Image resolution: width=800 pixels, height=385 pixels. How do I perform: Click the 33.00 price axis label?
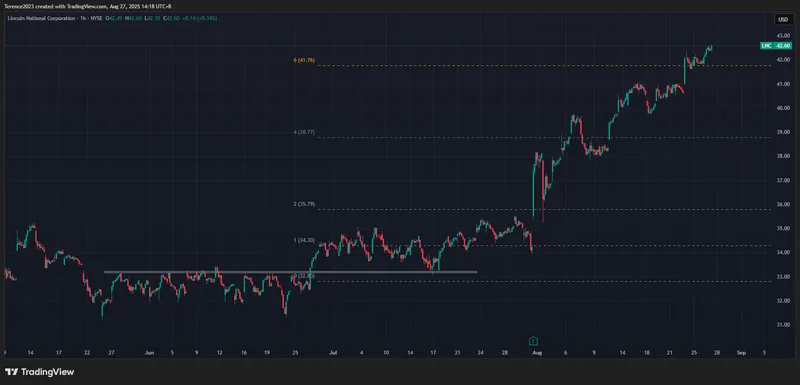click(x=783, y=277)
